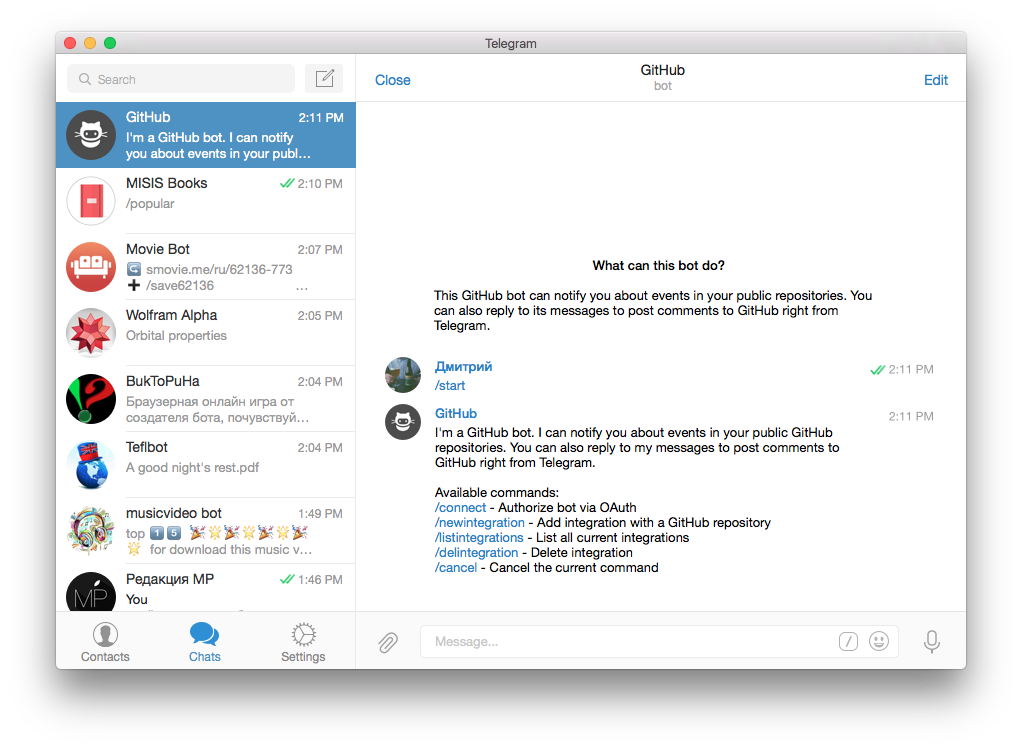The height and width of the screenshot is (749, 1022).
Task: Click Дмитрий's photo avatar in conversation
Action: pos(403,375)
